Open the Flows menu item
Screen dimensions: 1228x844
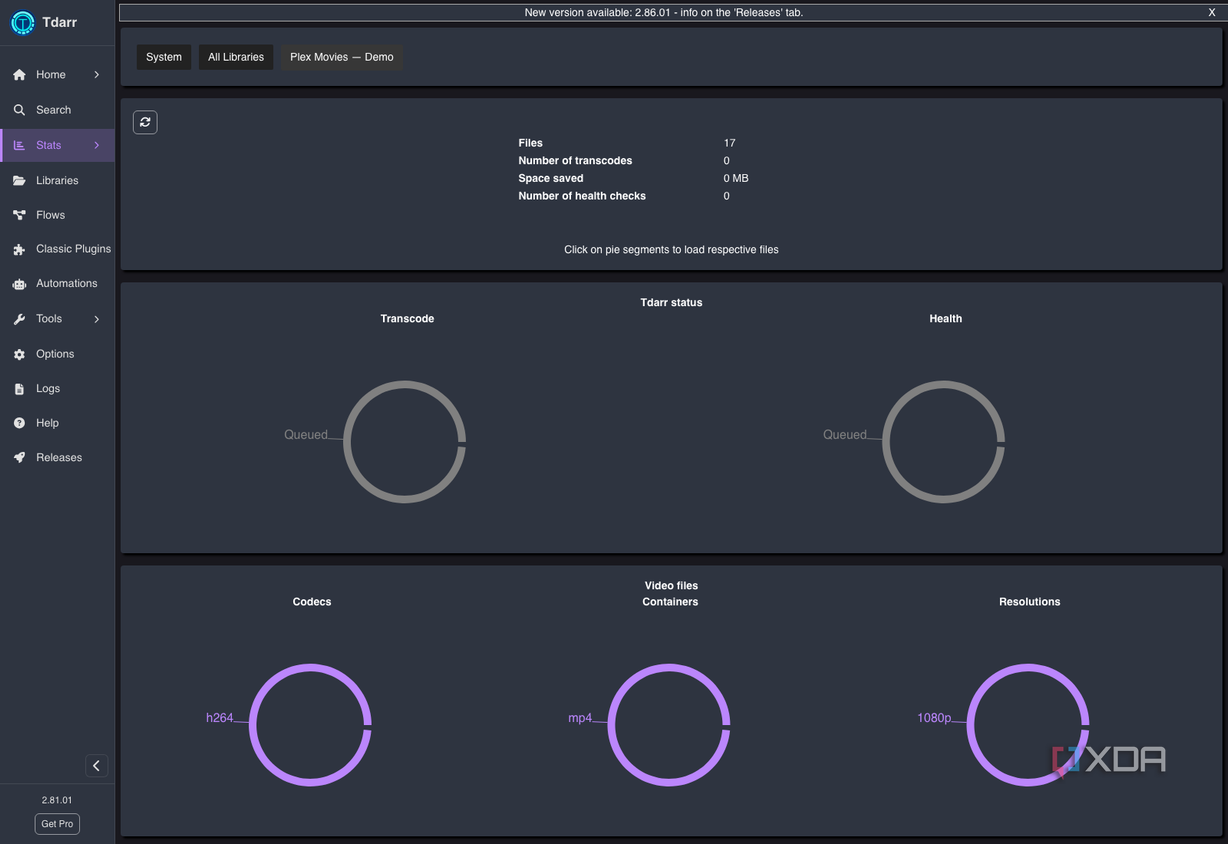coord(57,215)
